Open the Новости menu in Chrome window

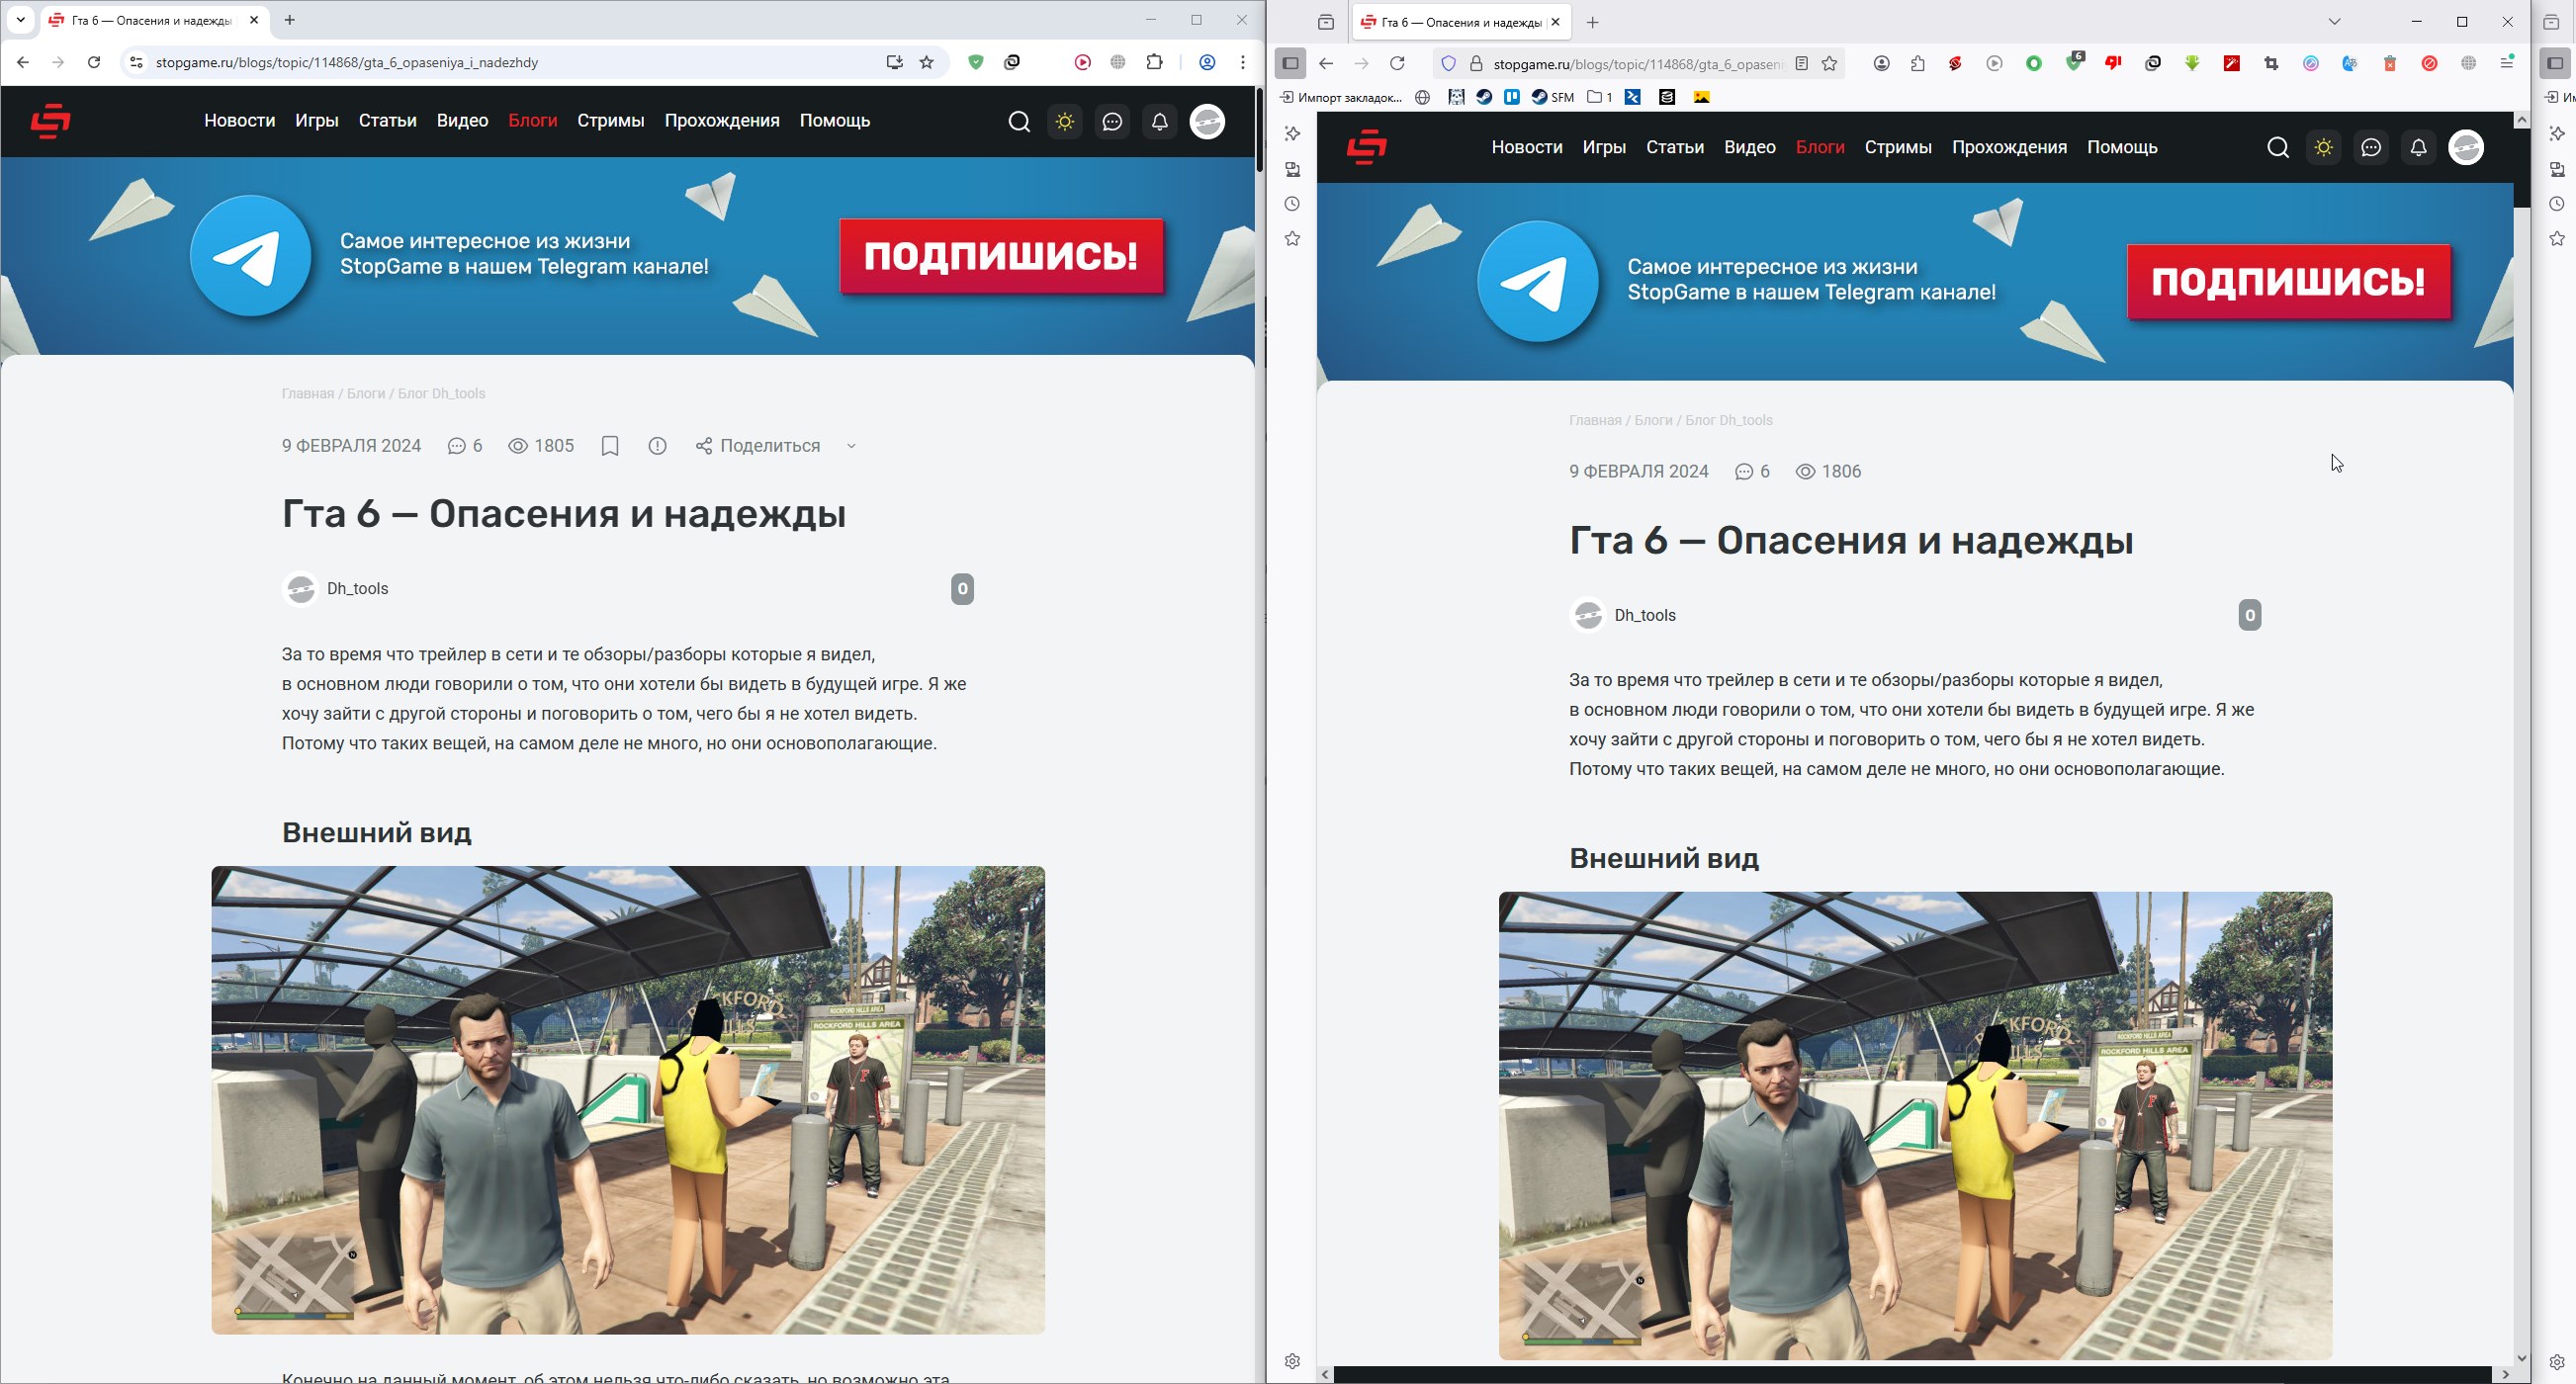(239, 121)
